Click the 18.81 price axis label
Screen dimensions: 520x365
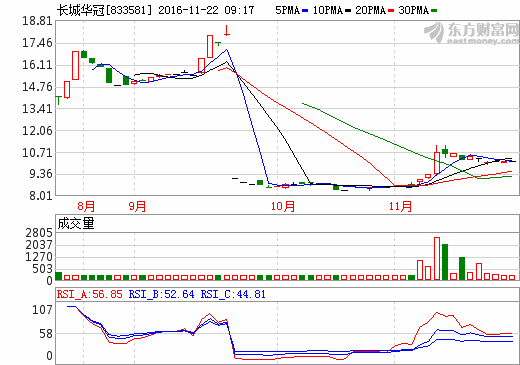pyautogui.click(x=37, y=21)
